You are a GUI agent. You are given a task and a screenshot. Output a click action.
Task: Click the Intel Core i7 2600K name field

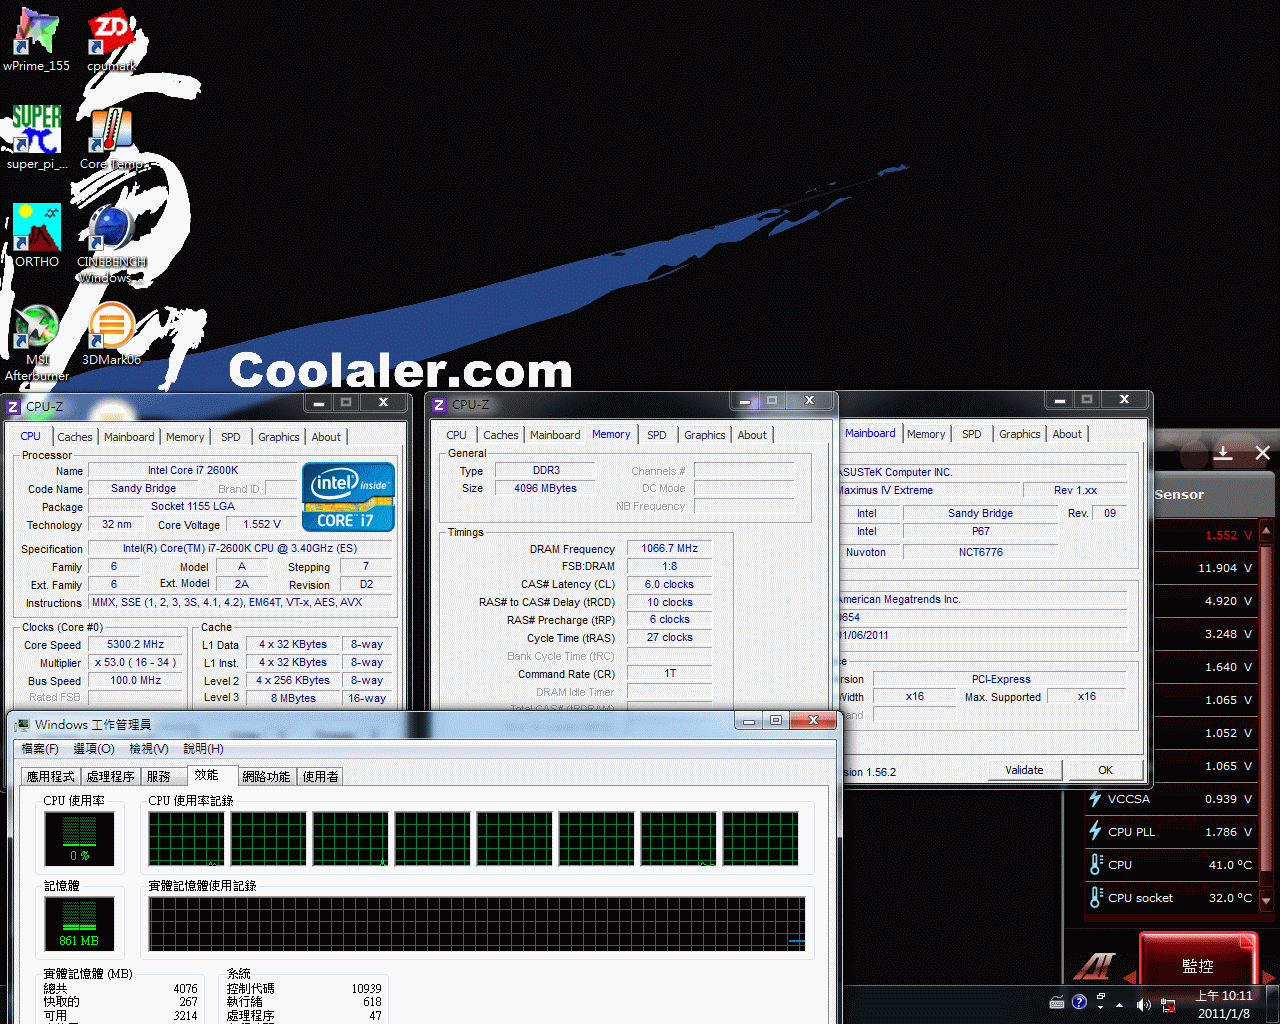click(193, 470)
